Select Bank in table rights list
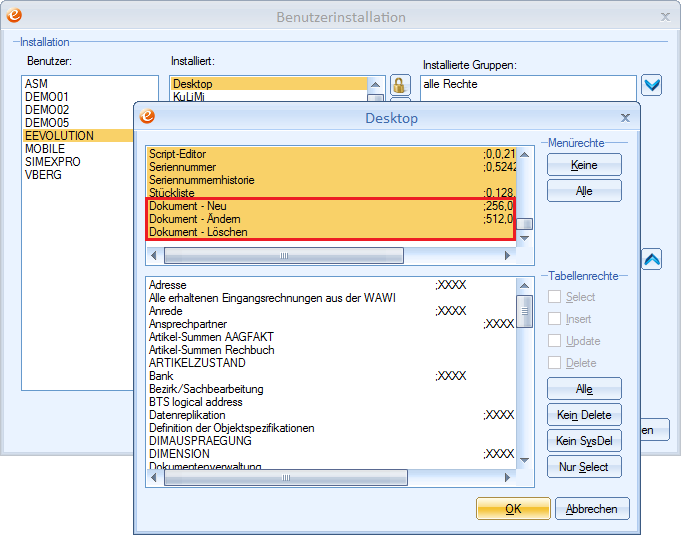 point(331,376)
